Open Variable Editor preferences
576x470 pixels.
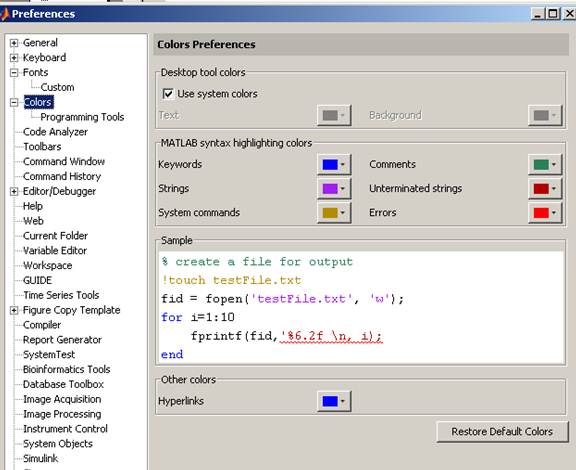[x=55, y=251]
